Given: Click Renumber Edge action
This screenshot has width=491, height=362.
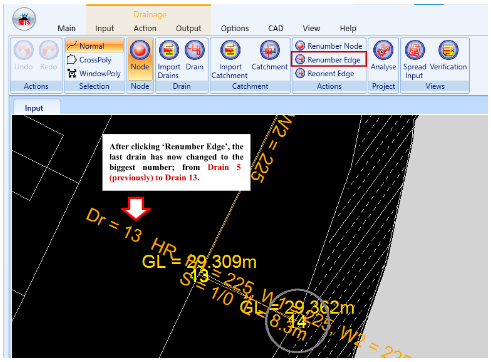Looking at the screenshot, I should 328,60.
